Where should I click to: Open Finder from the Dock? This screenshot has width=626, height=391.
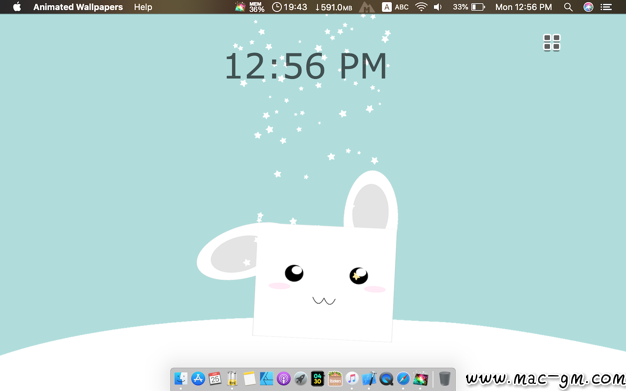point(181,378)
